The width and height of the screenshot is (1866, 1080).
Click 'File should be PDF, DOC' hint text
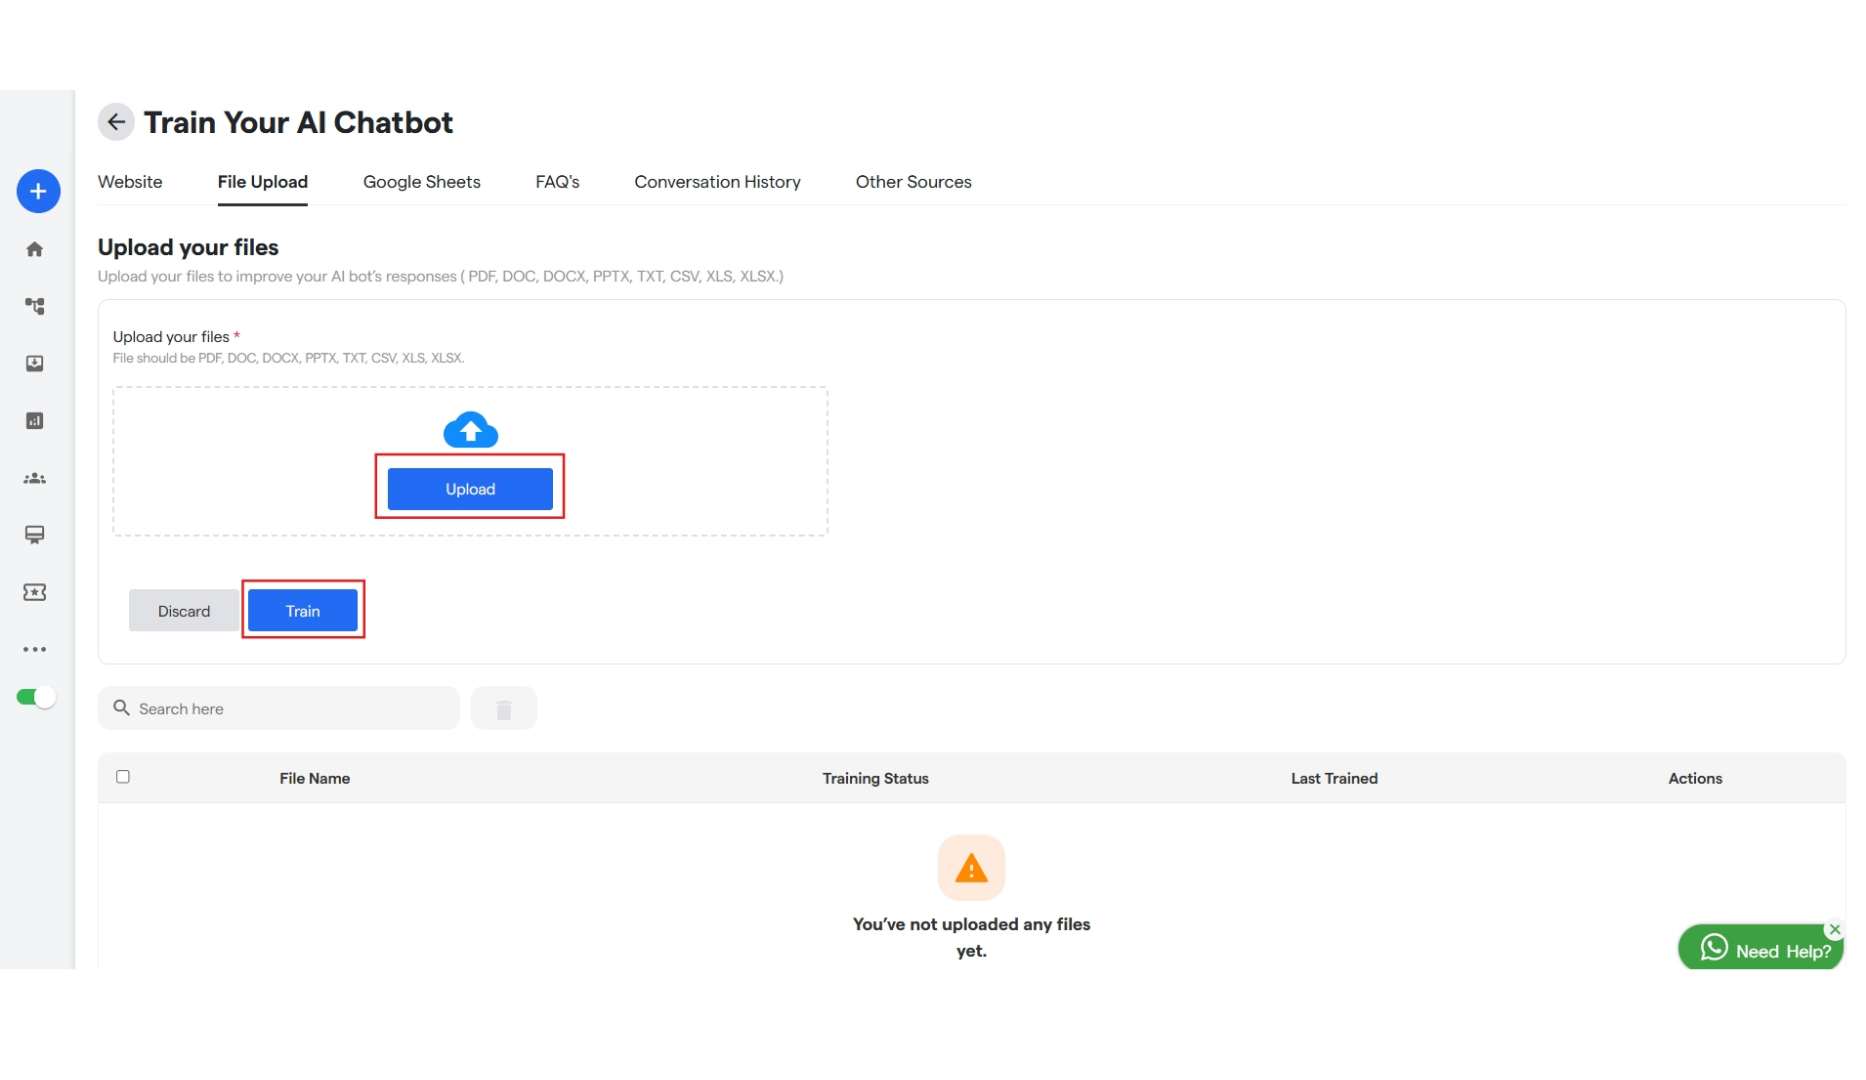(x=288, y=358)
